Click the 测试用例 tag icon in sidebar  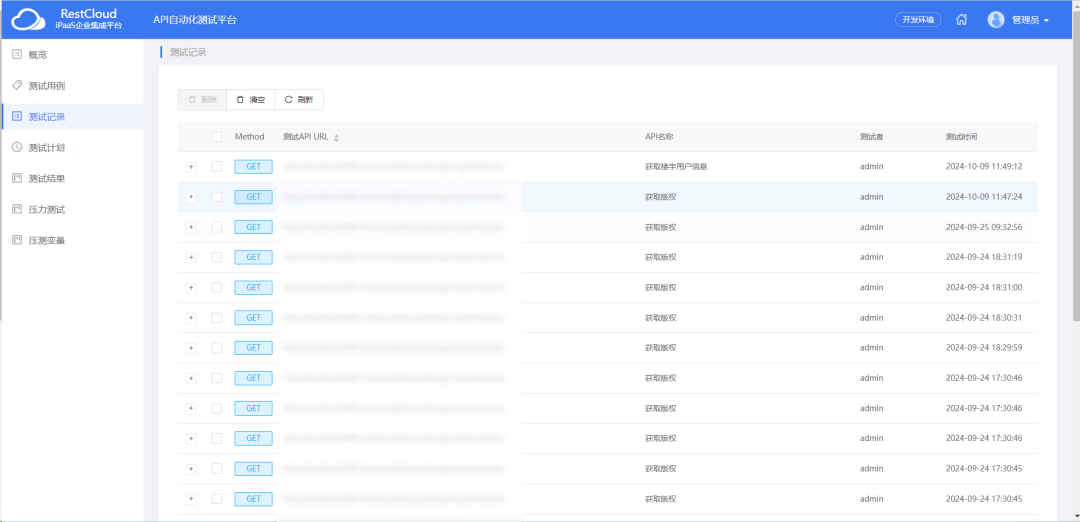[x=17, y=86]
